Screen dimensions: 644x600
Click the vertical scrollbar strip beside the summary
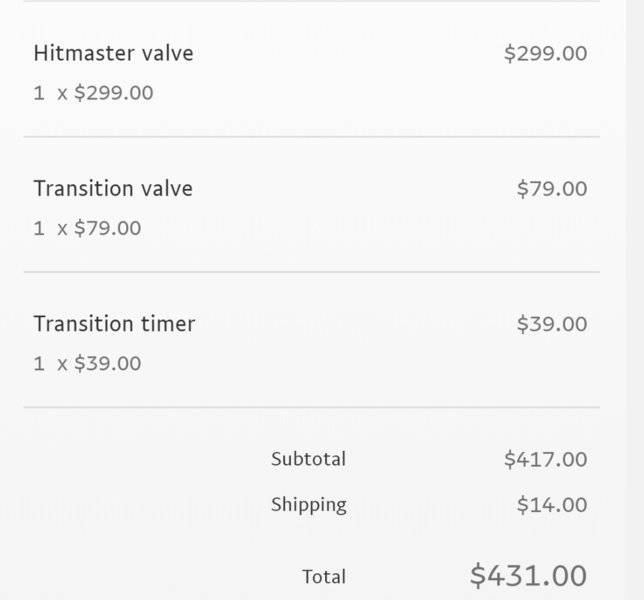tap(635, 300)
